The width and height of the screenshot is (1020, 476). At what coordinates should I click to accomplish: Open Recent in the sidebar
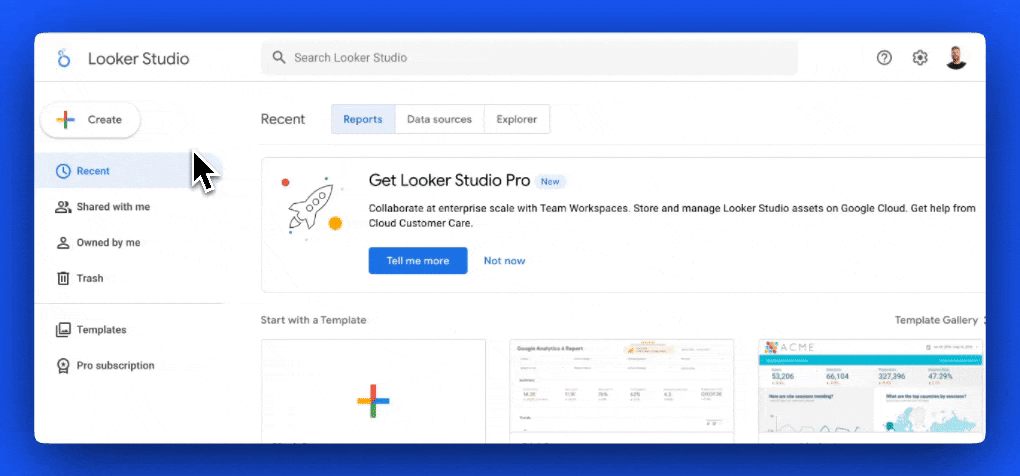(128, 171)
